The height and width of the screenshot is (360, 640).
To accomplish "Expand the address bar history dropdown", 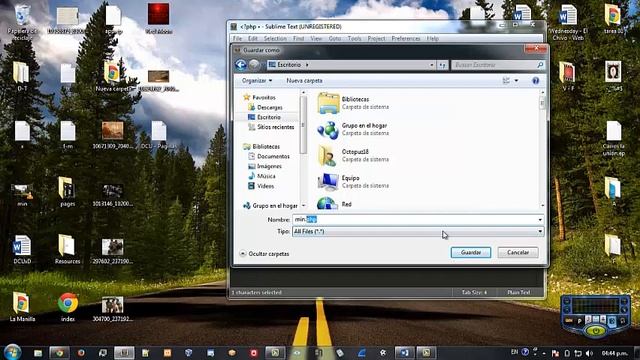I will (431, 65).
